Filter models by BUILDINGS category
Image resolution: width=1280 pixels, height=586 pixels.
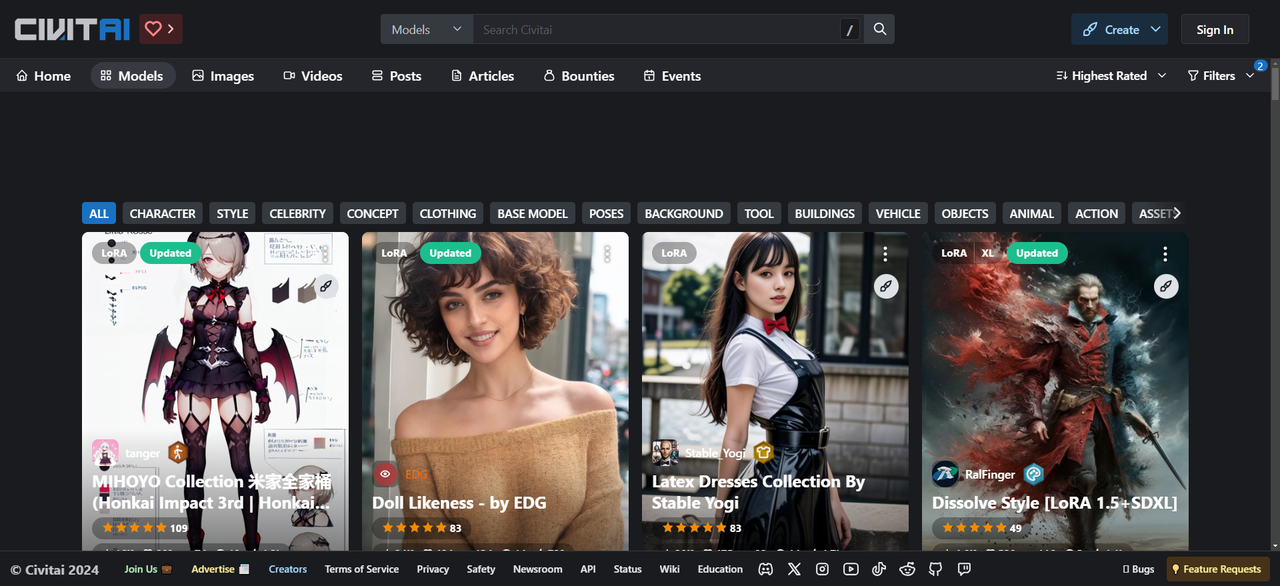(x=825, y=213)
